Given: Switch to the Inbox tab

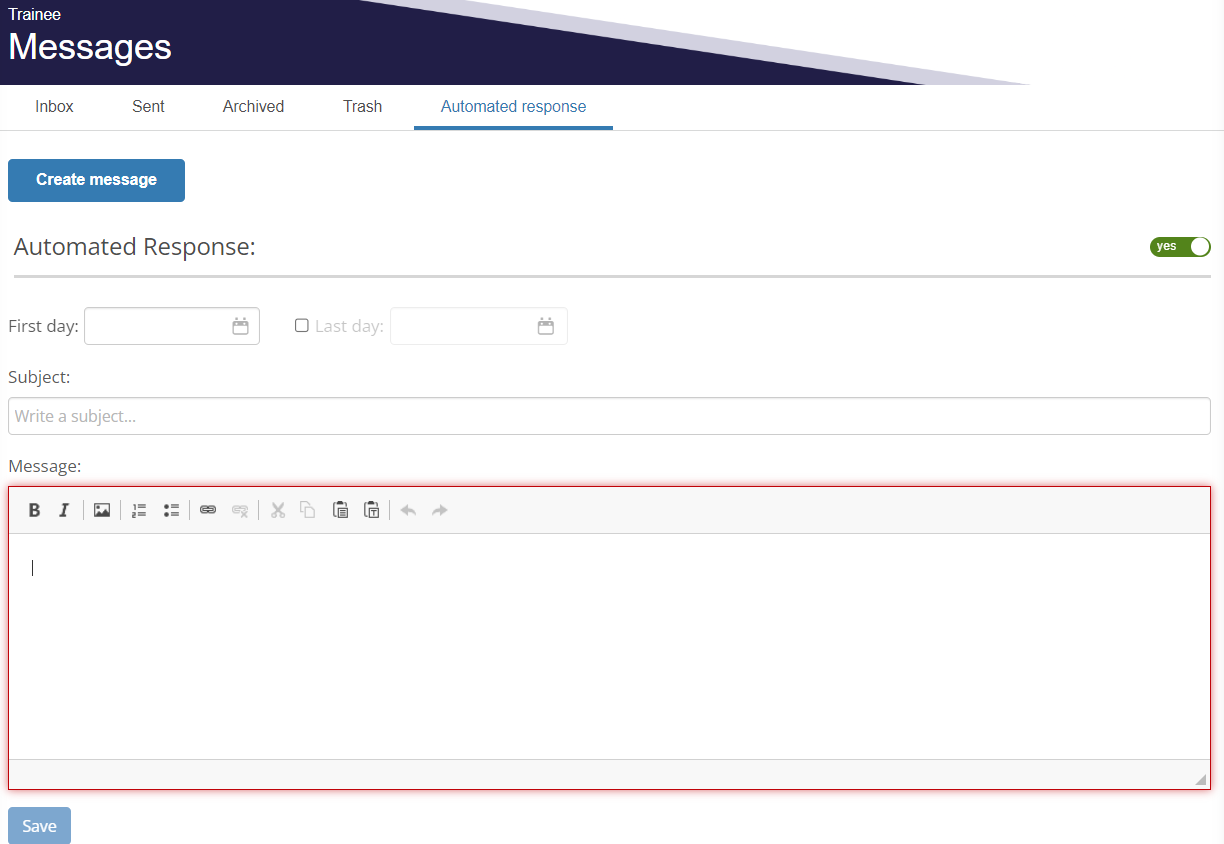Looking at the screenshot, I should (54, 106).
